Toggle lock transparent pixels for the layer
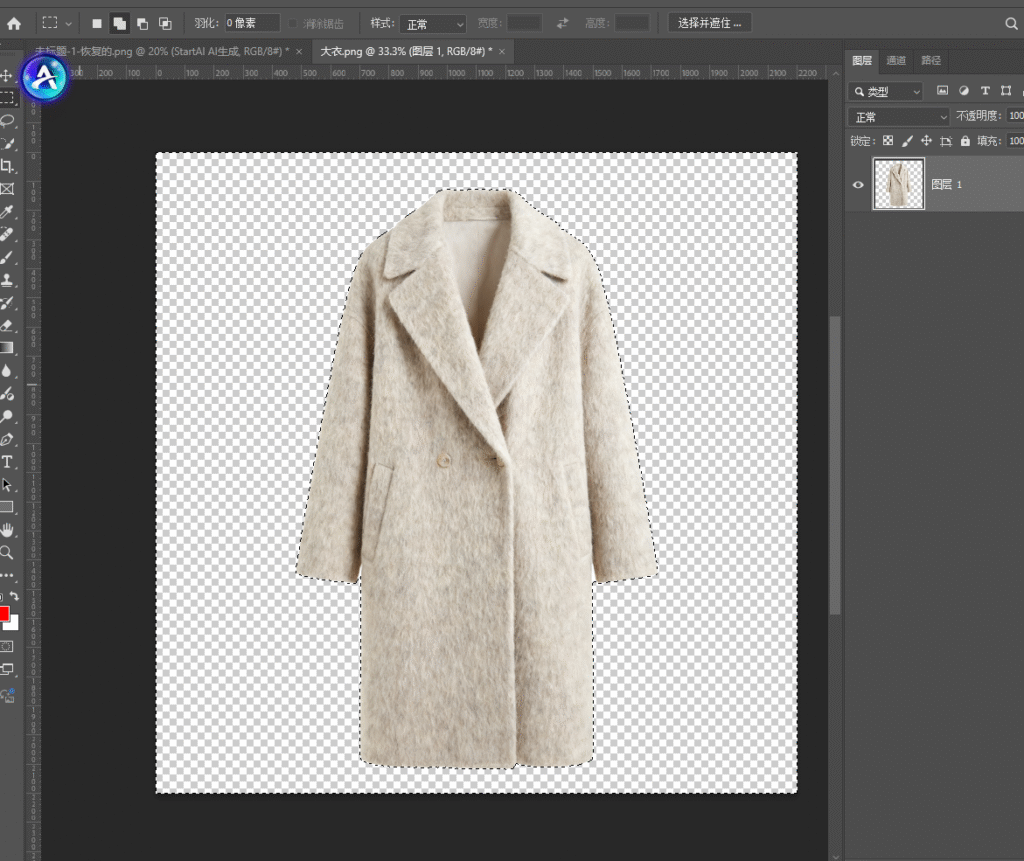This screenshot has width=1024, height=861. click(x=888, y=141)
